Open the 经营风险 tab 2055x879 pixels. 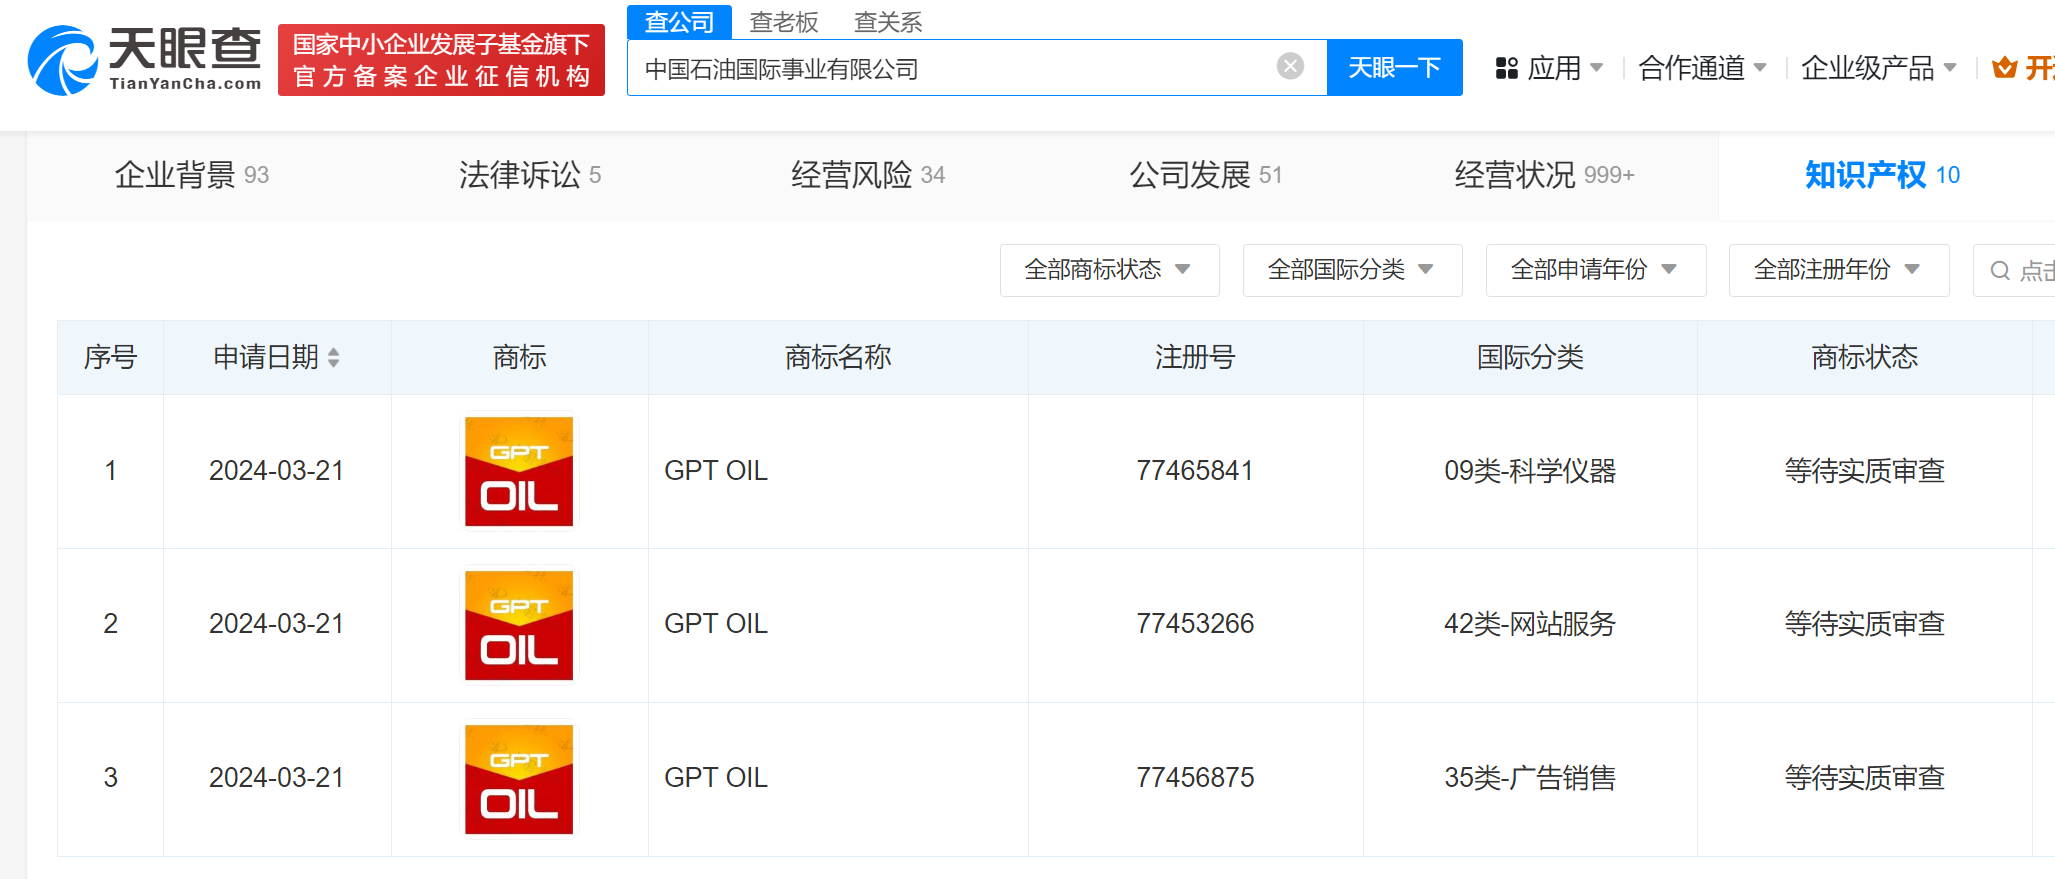(x=867, y=175)
